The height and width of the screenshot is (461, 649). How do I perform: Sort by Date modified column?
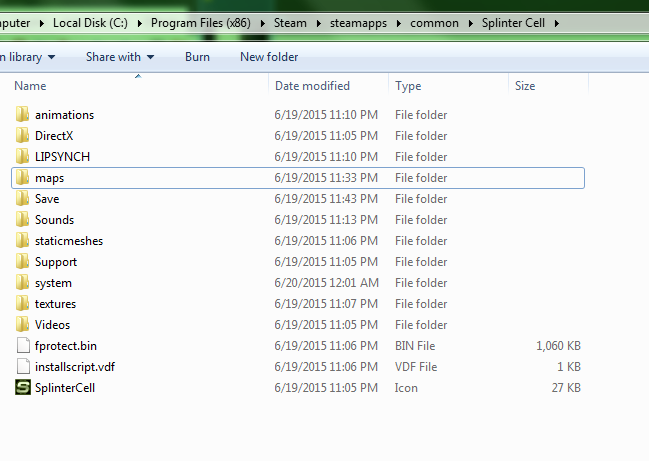(x=312, y=86)
